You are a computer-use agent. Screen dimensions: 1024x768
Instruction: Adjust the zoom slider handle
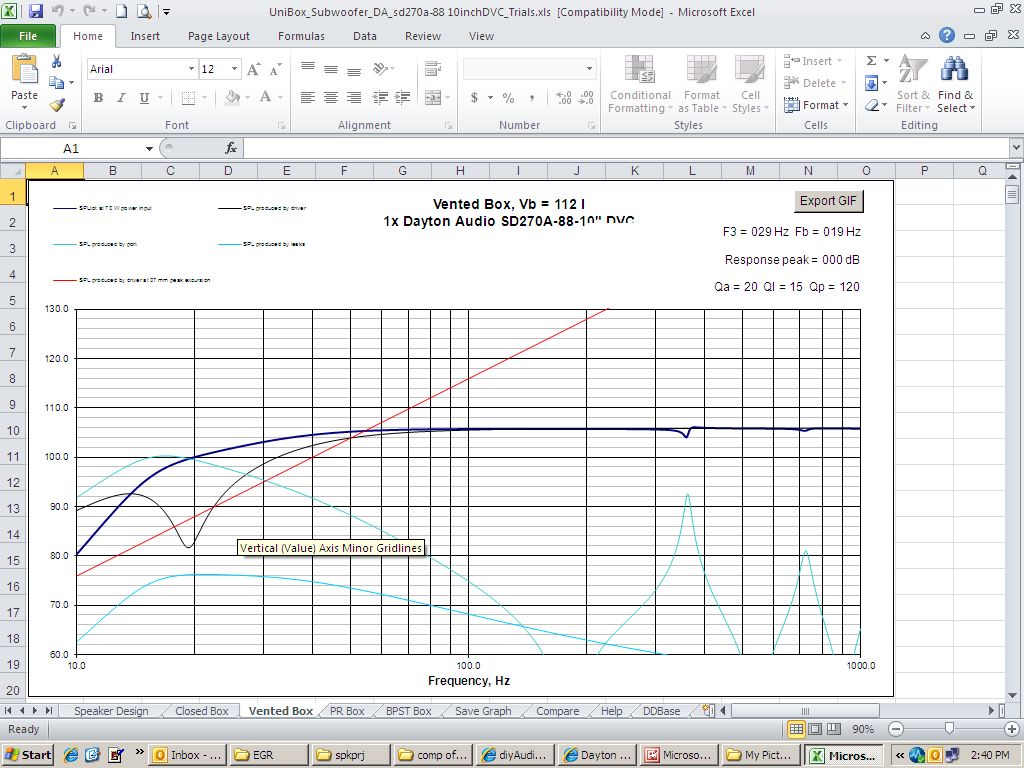pyautogui.click(x=950, y=728)
